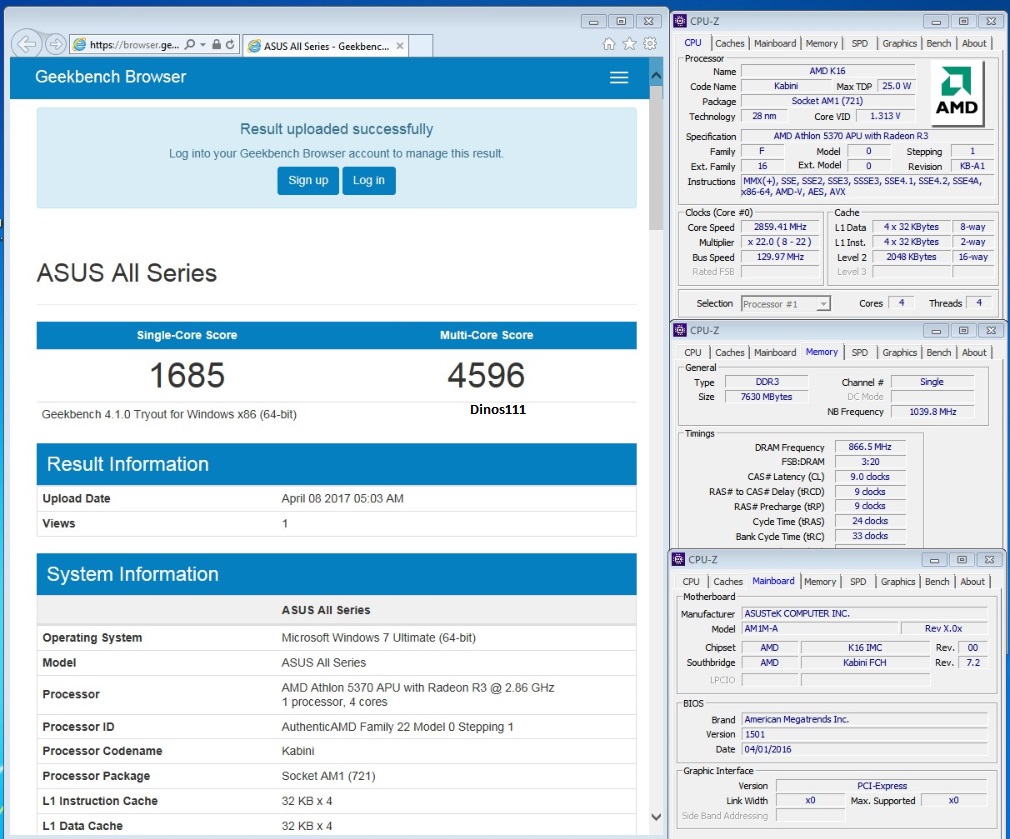Click Operating System Windows 7 Ultimate value
This screenshot has height=839, width=1010.
(378, 637)
